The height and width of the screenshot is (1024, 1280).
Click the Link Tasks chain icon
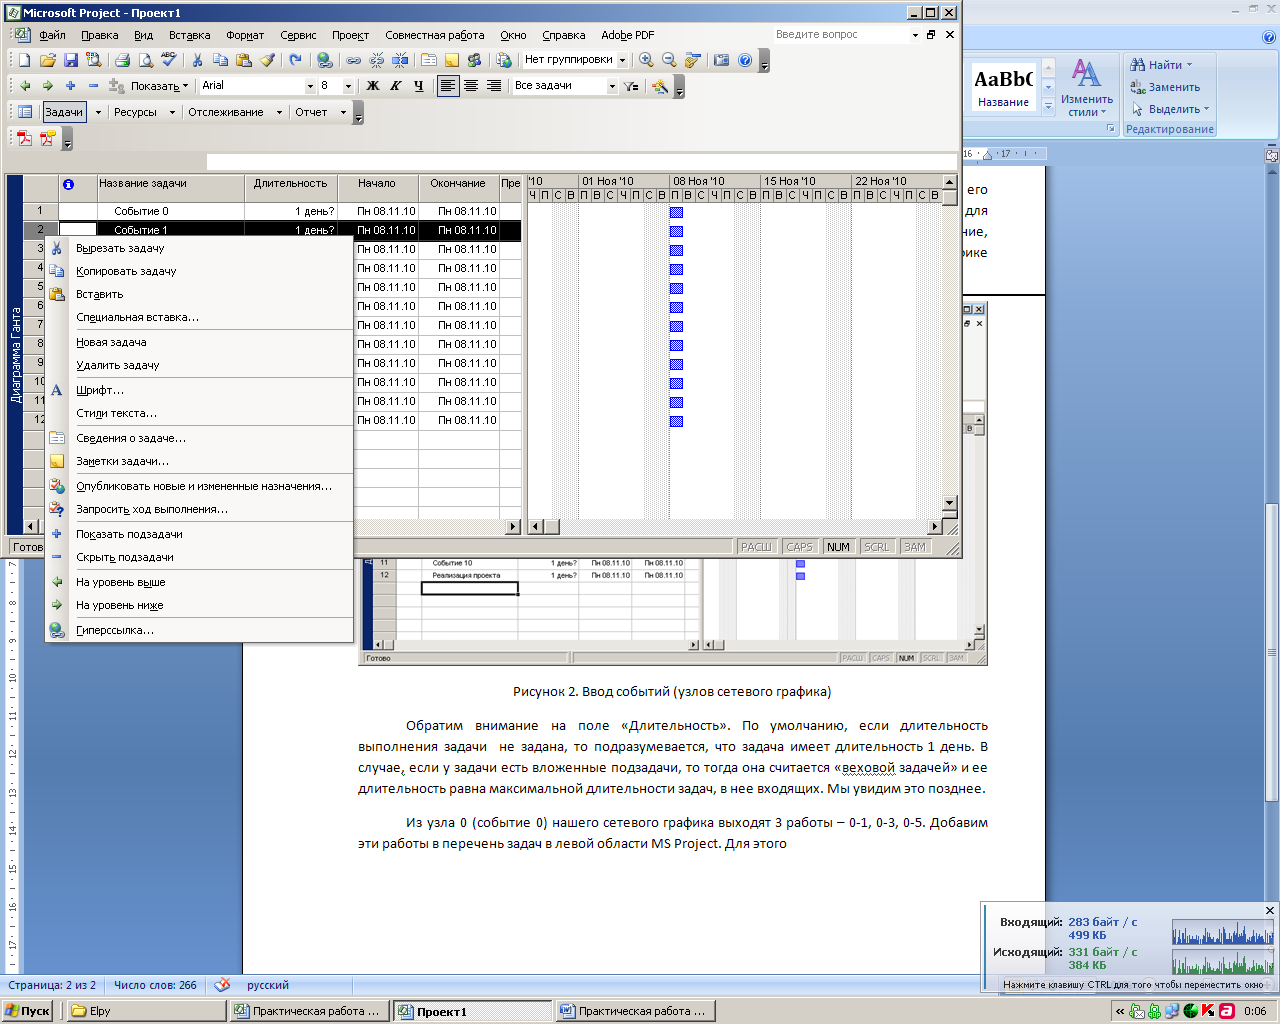353,60
